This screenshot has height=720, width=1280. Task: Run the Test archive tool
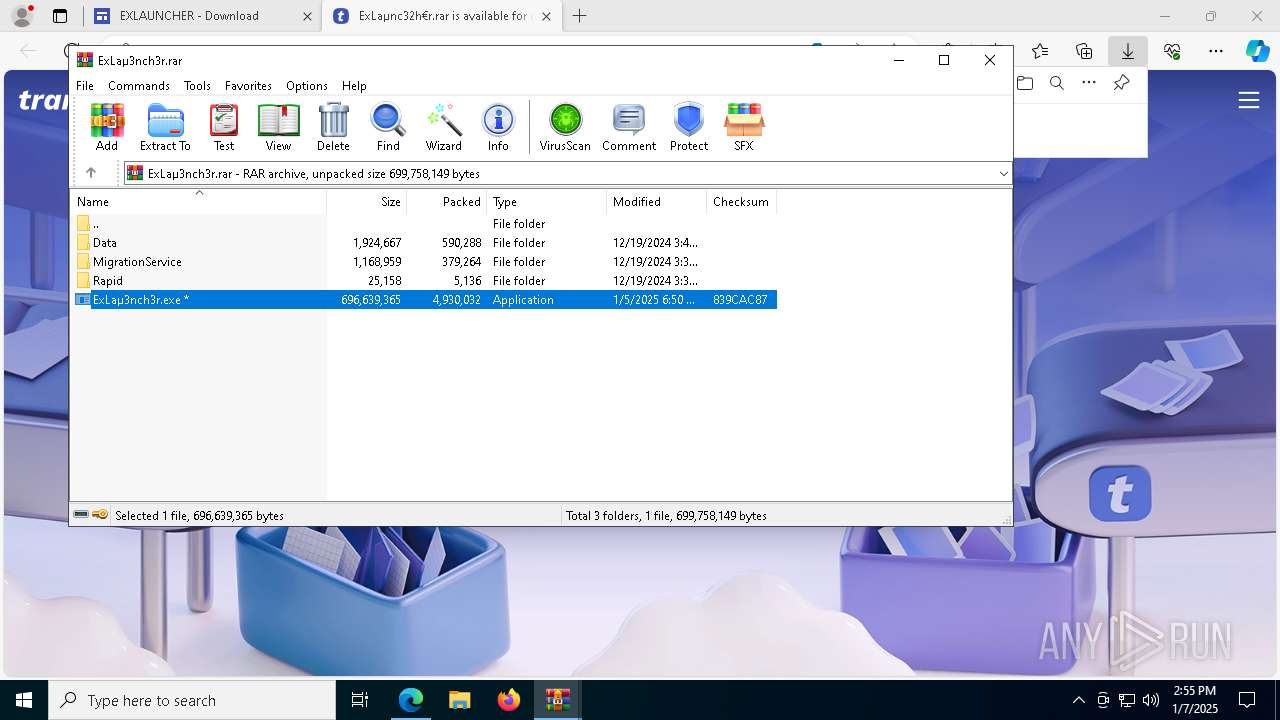coord(224,127)
